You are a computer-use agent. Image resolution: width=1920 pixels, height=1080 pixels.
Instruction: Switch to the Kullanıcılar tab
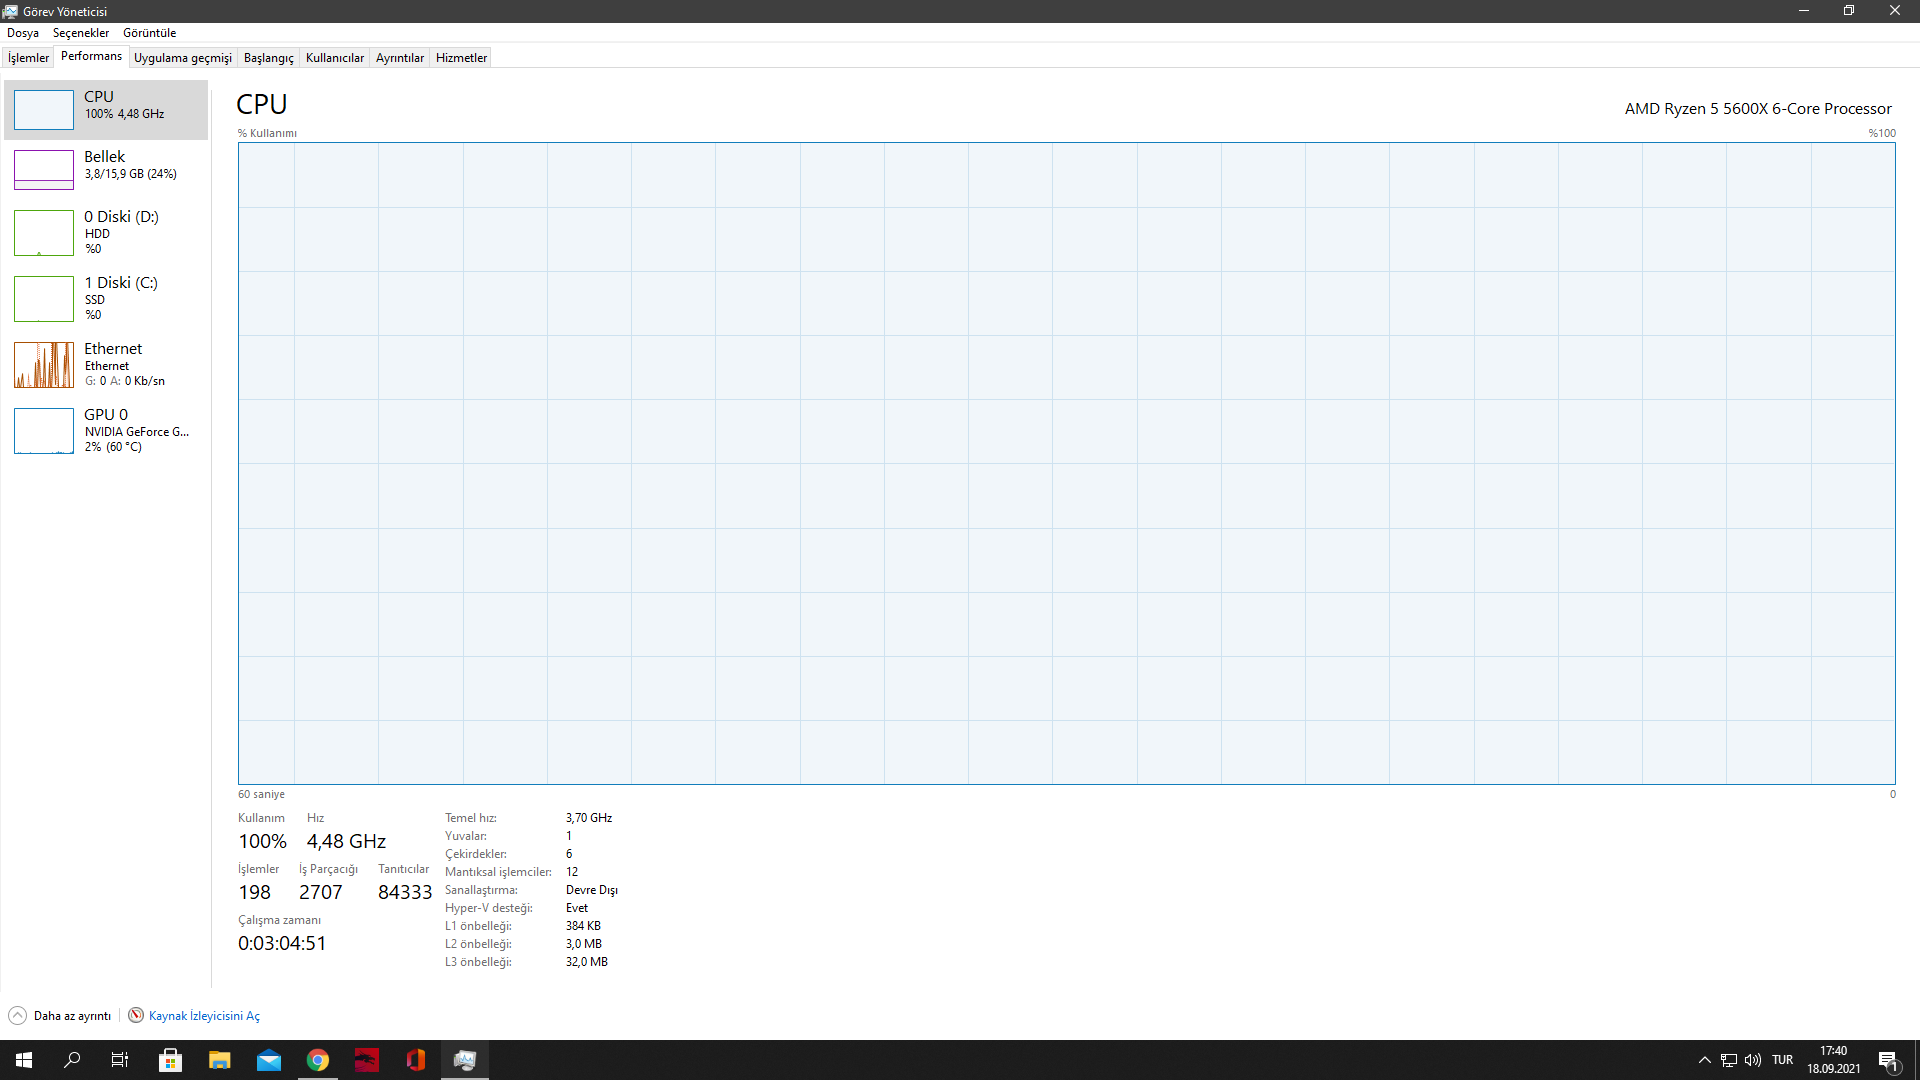click(335, 58)
